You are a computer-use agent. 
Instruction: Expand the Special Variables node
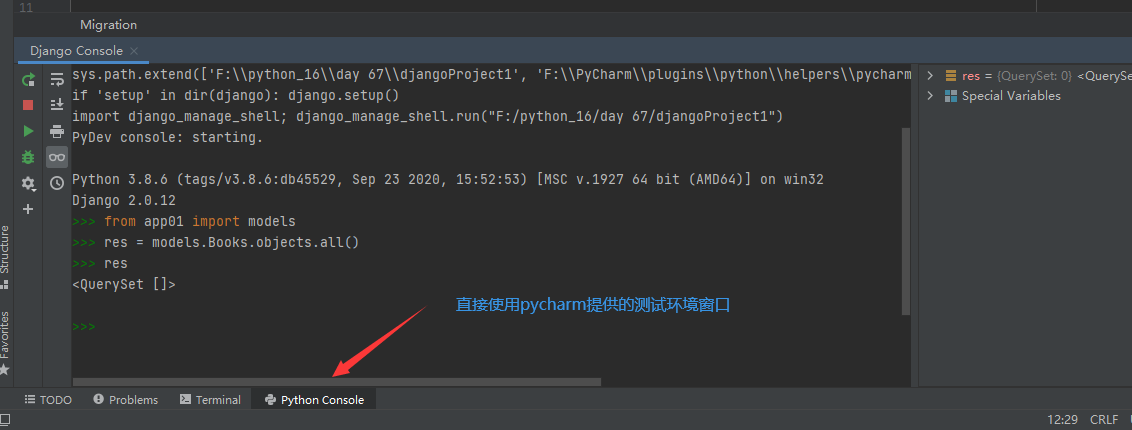pos(930,96)
